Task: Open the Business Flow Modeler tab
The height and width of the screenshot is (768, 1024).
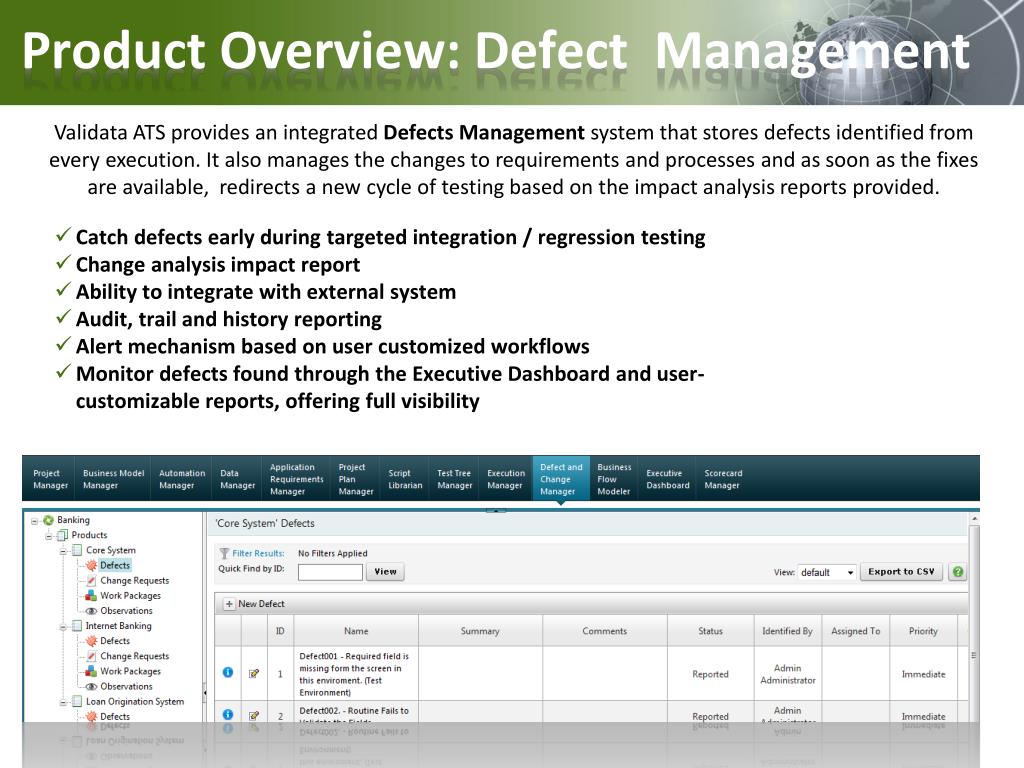Action: point(614,479)
